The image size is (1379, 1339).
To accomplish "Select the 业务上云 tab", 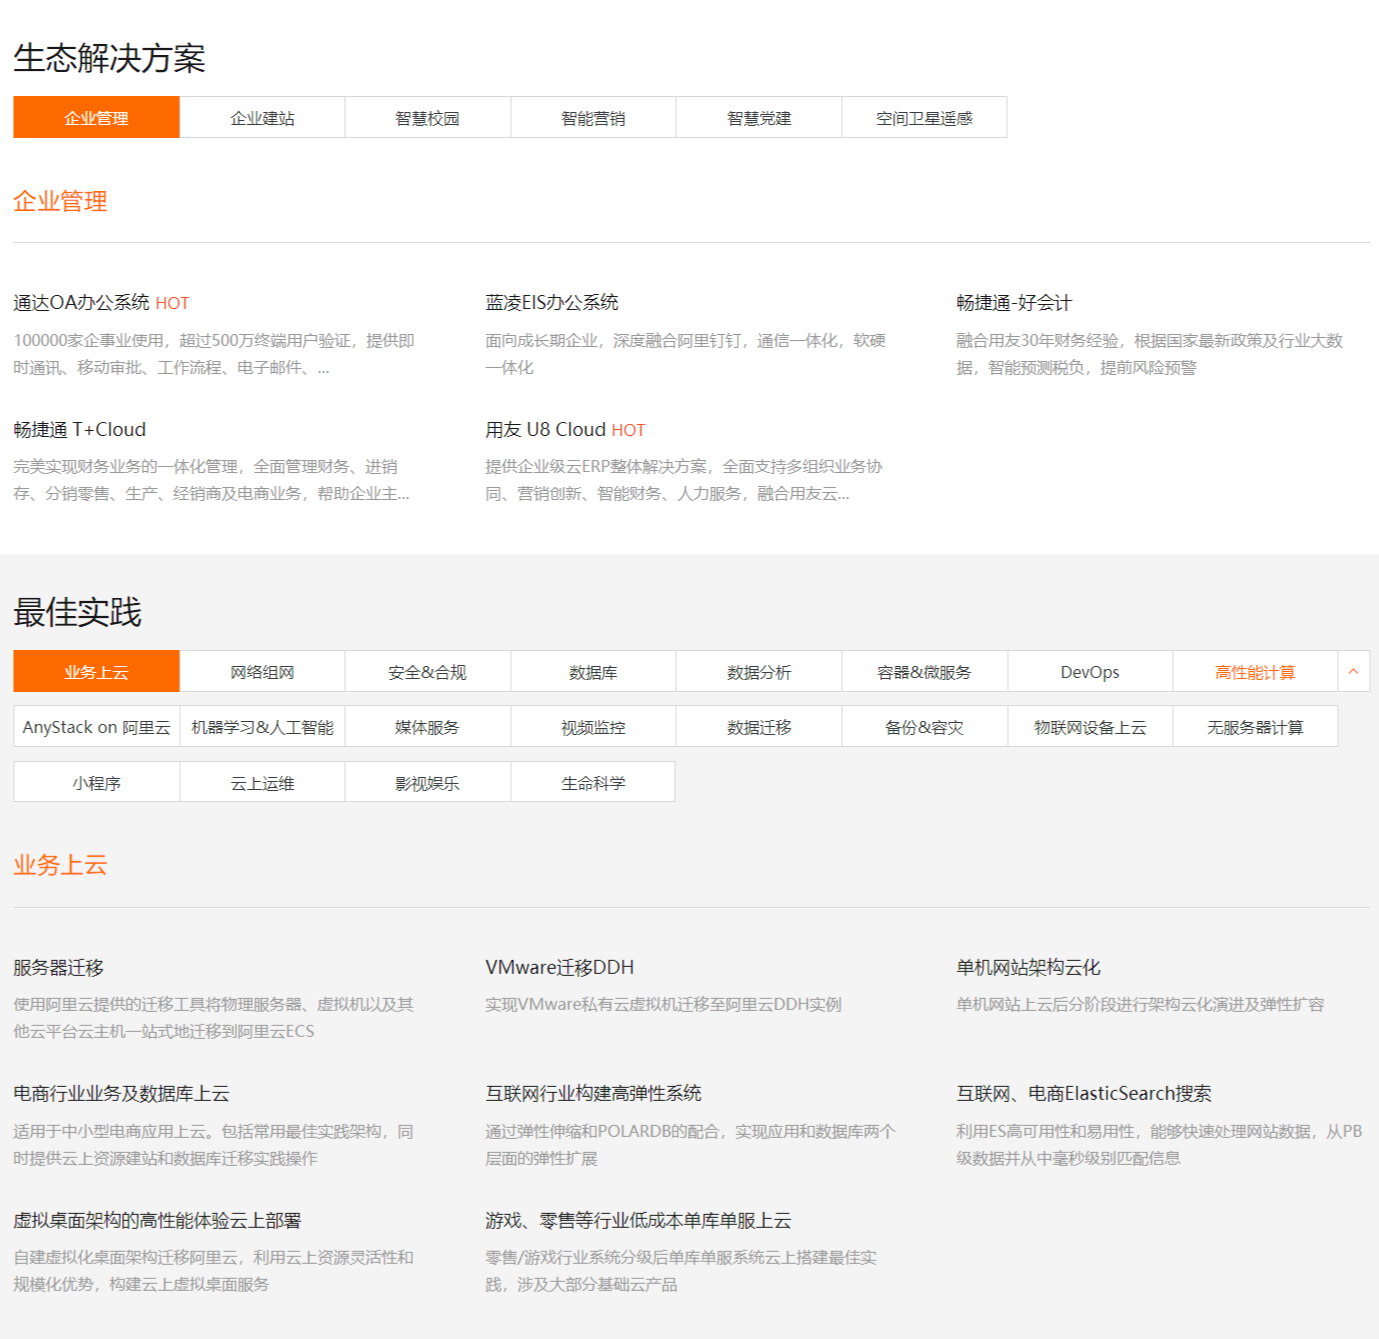I will (96, 672).
